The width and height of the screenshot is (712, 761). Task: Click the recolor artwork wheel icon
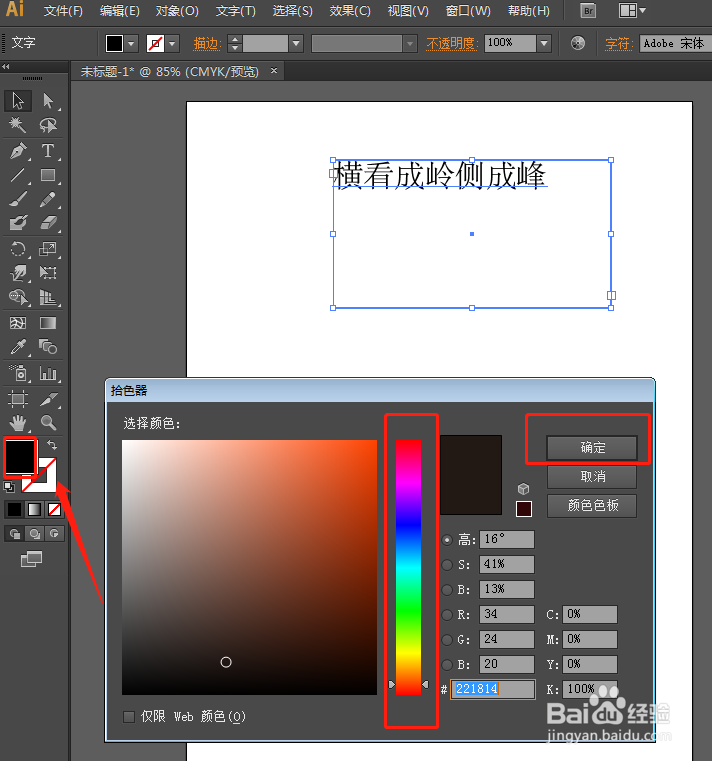click(578, 43)
